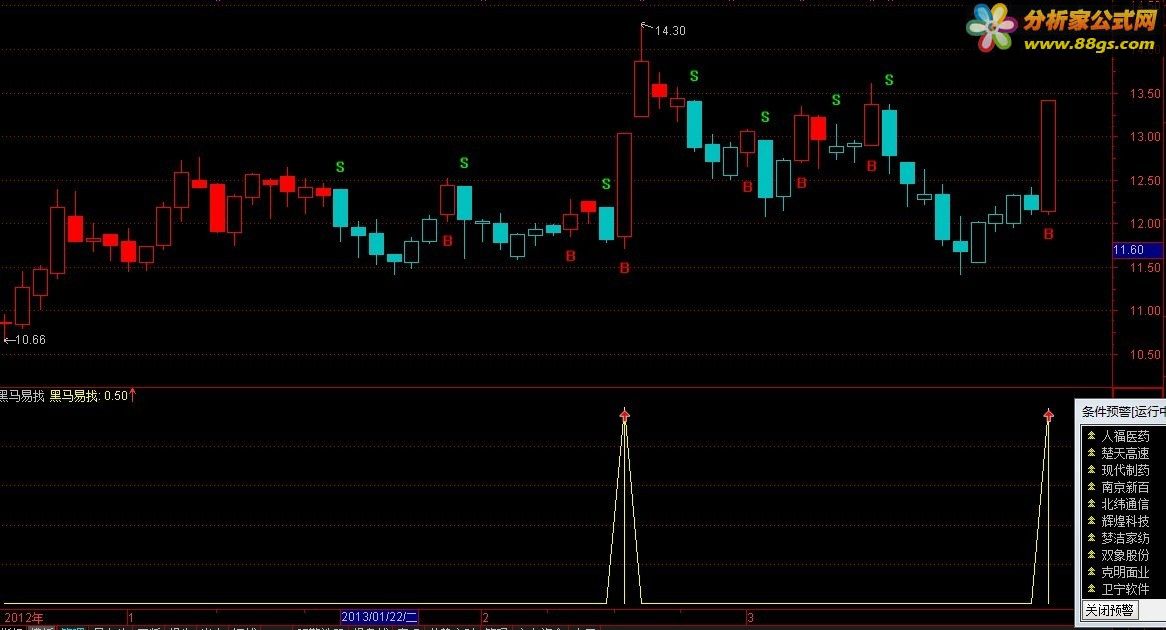Viewport: 1166px width, 630px height.
Task: Click the 2012年 label on the time axis
Action: 24,617
